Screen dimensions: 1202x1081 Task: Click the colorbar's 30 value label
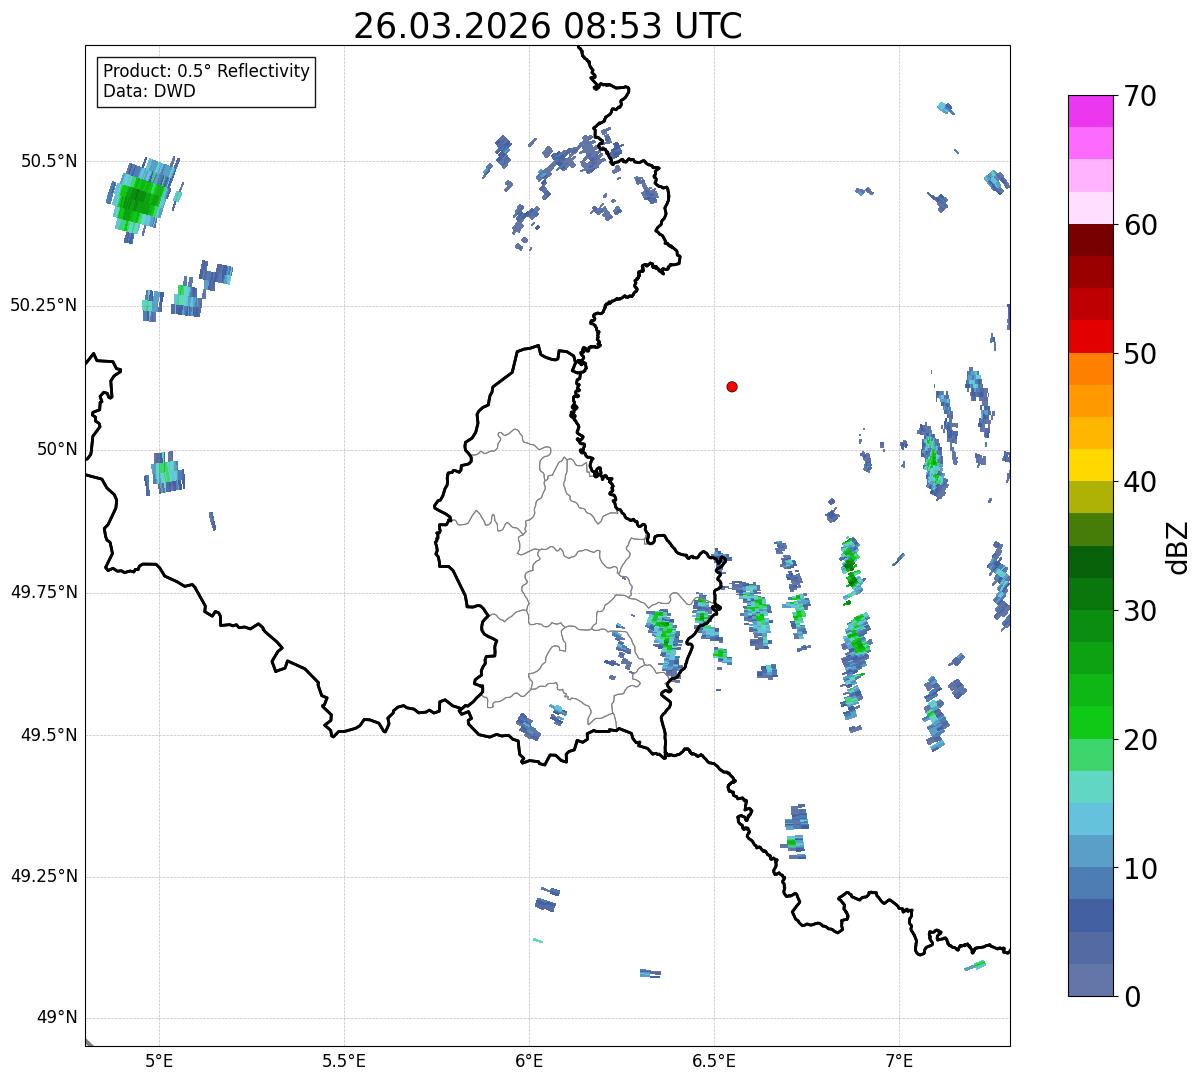[1140, 611]
